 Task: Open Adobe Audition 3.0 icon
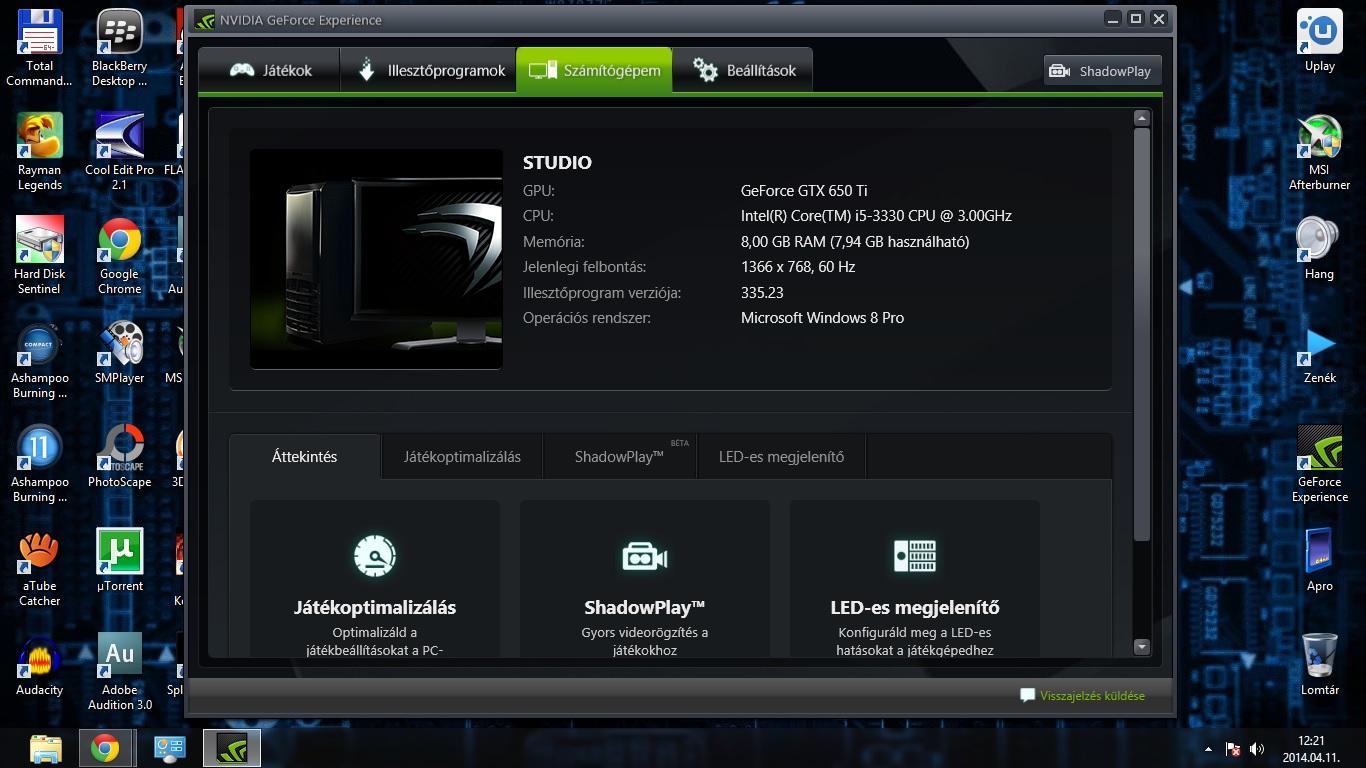pos(119,672)
